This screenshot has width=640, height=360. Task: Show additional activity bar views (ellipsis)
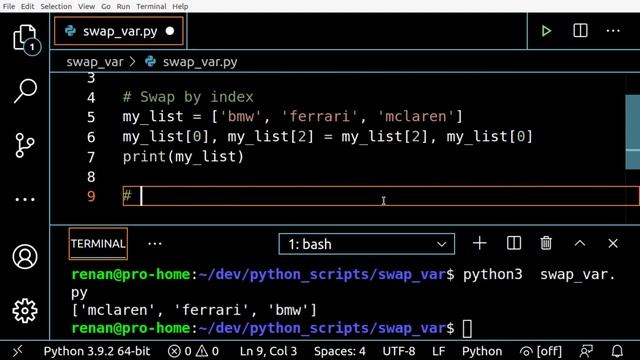click(25, 200)
